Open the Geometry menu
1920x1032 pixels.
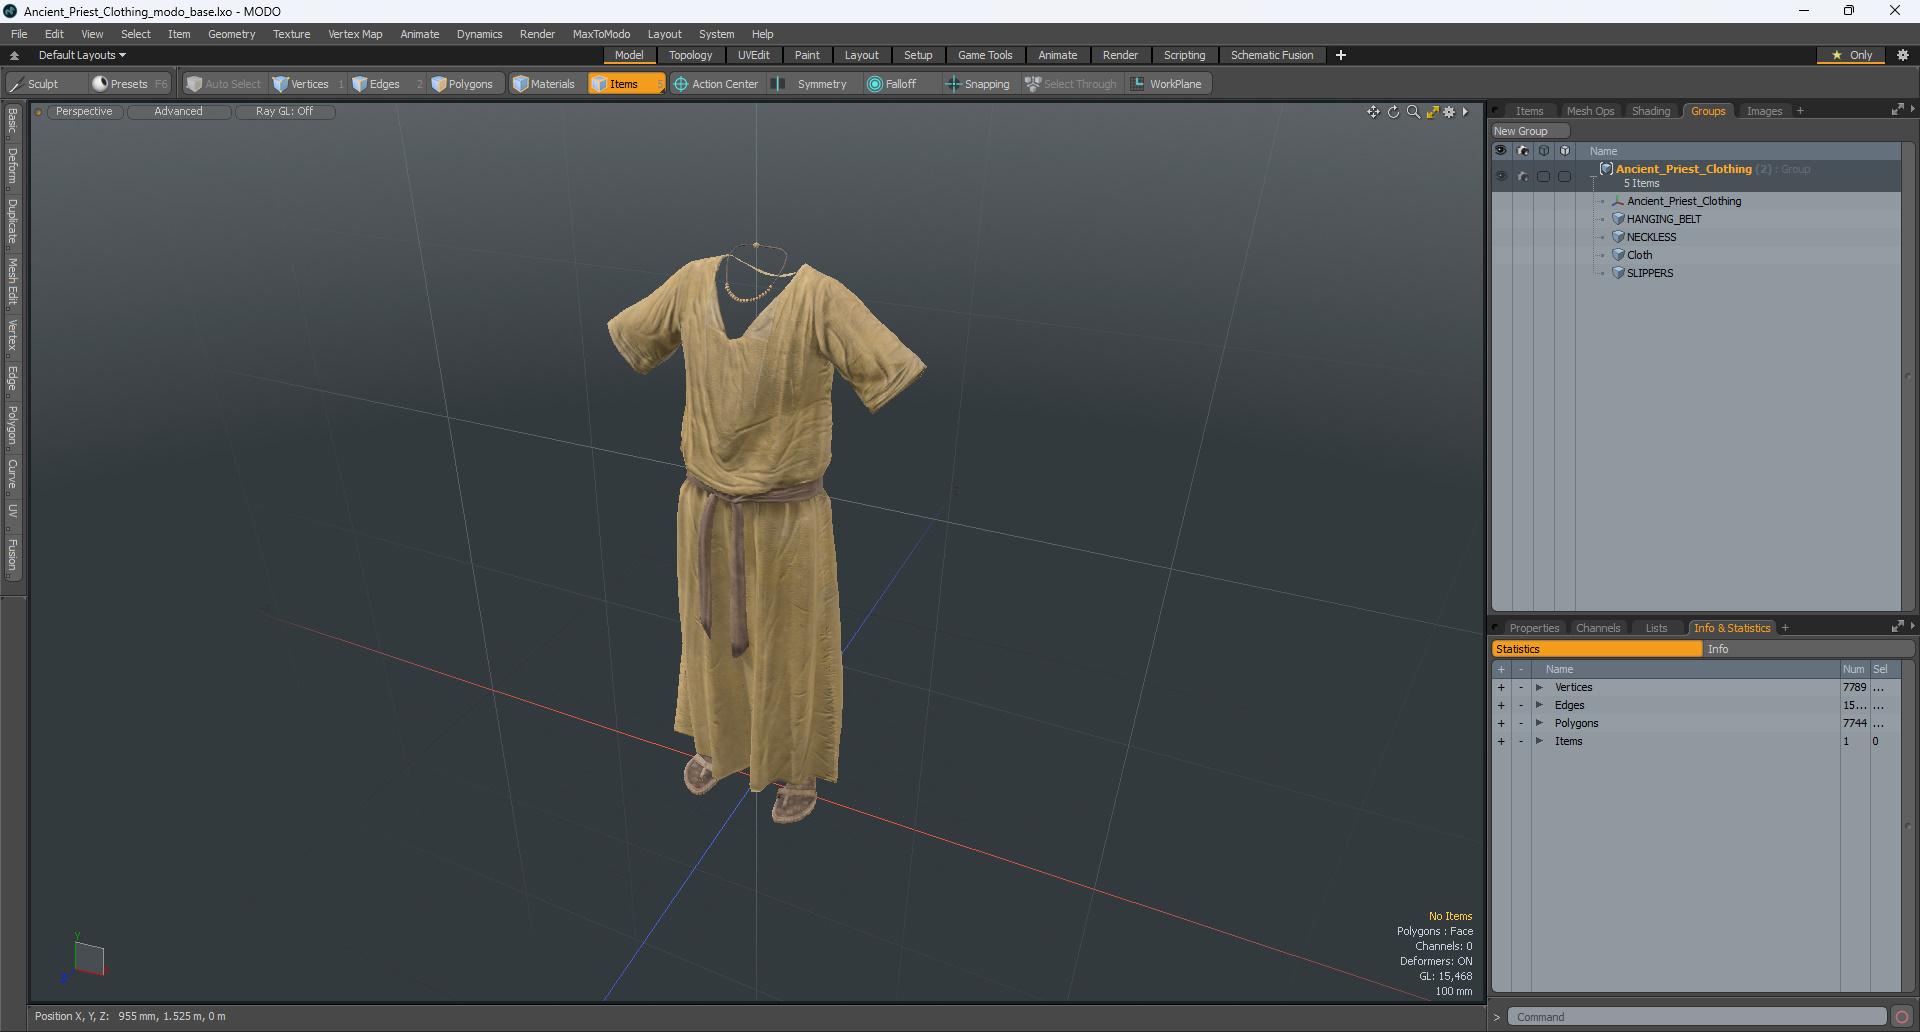click(x=231, y=34)
